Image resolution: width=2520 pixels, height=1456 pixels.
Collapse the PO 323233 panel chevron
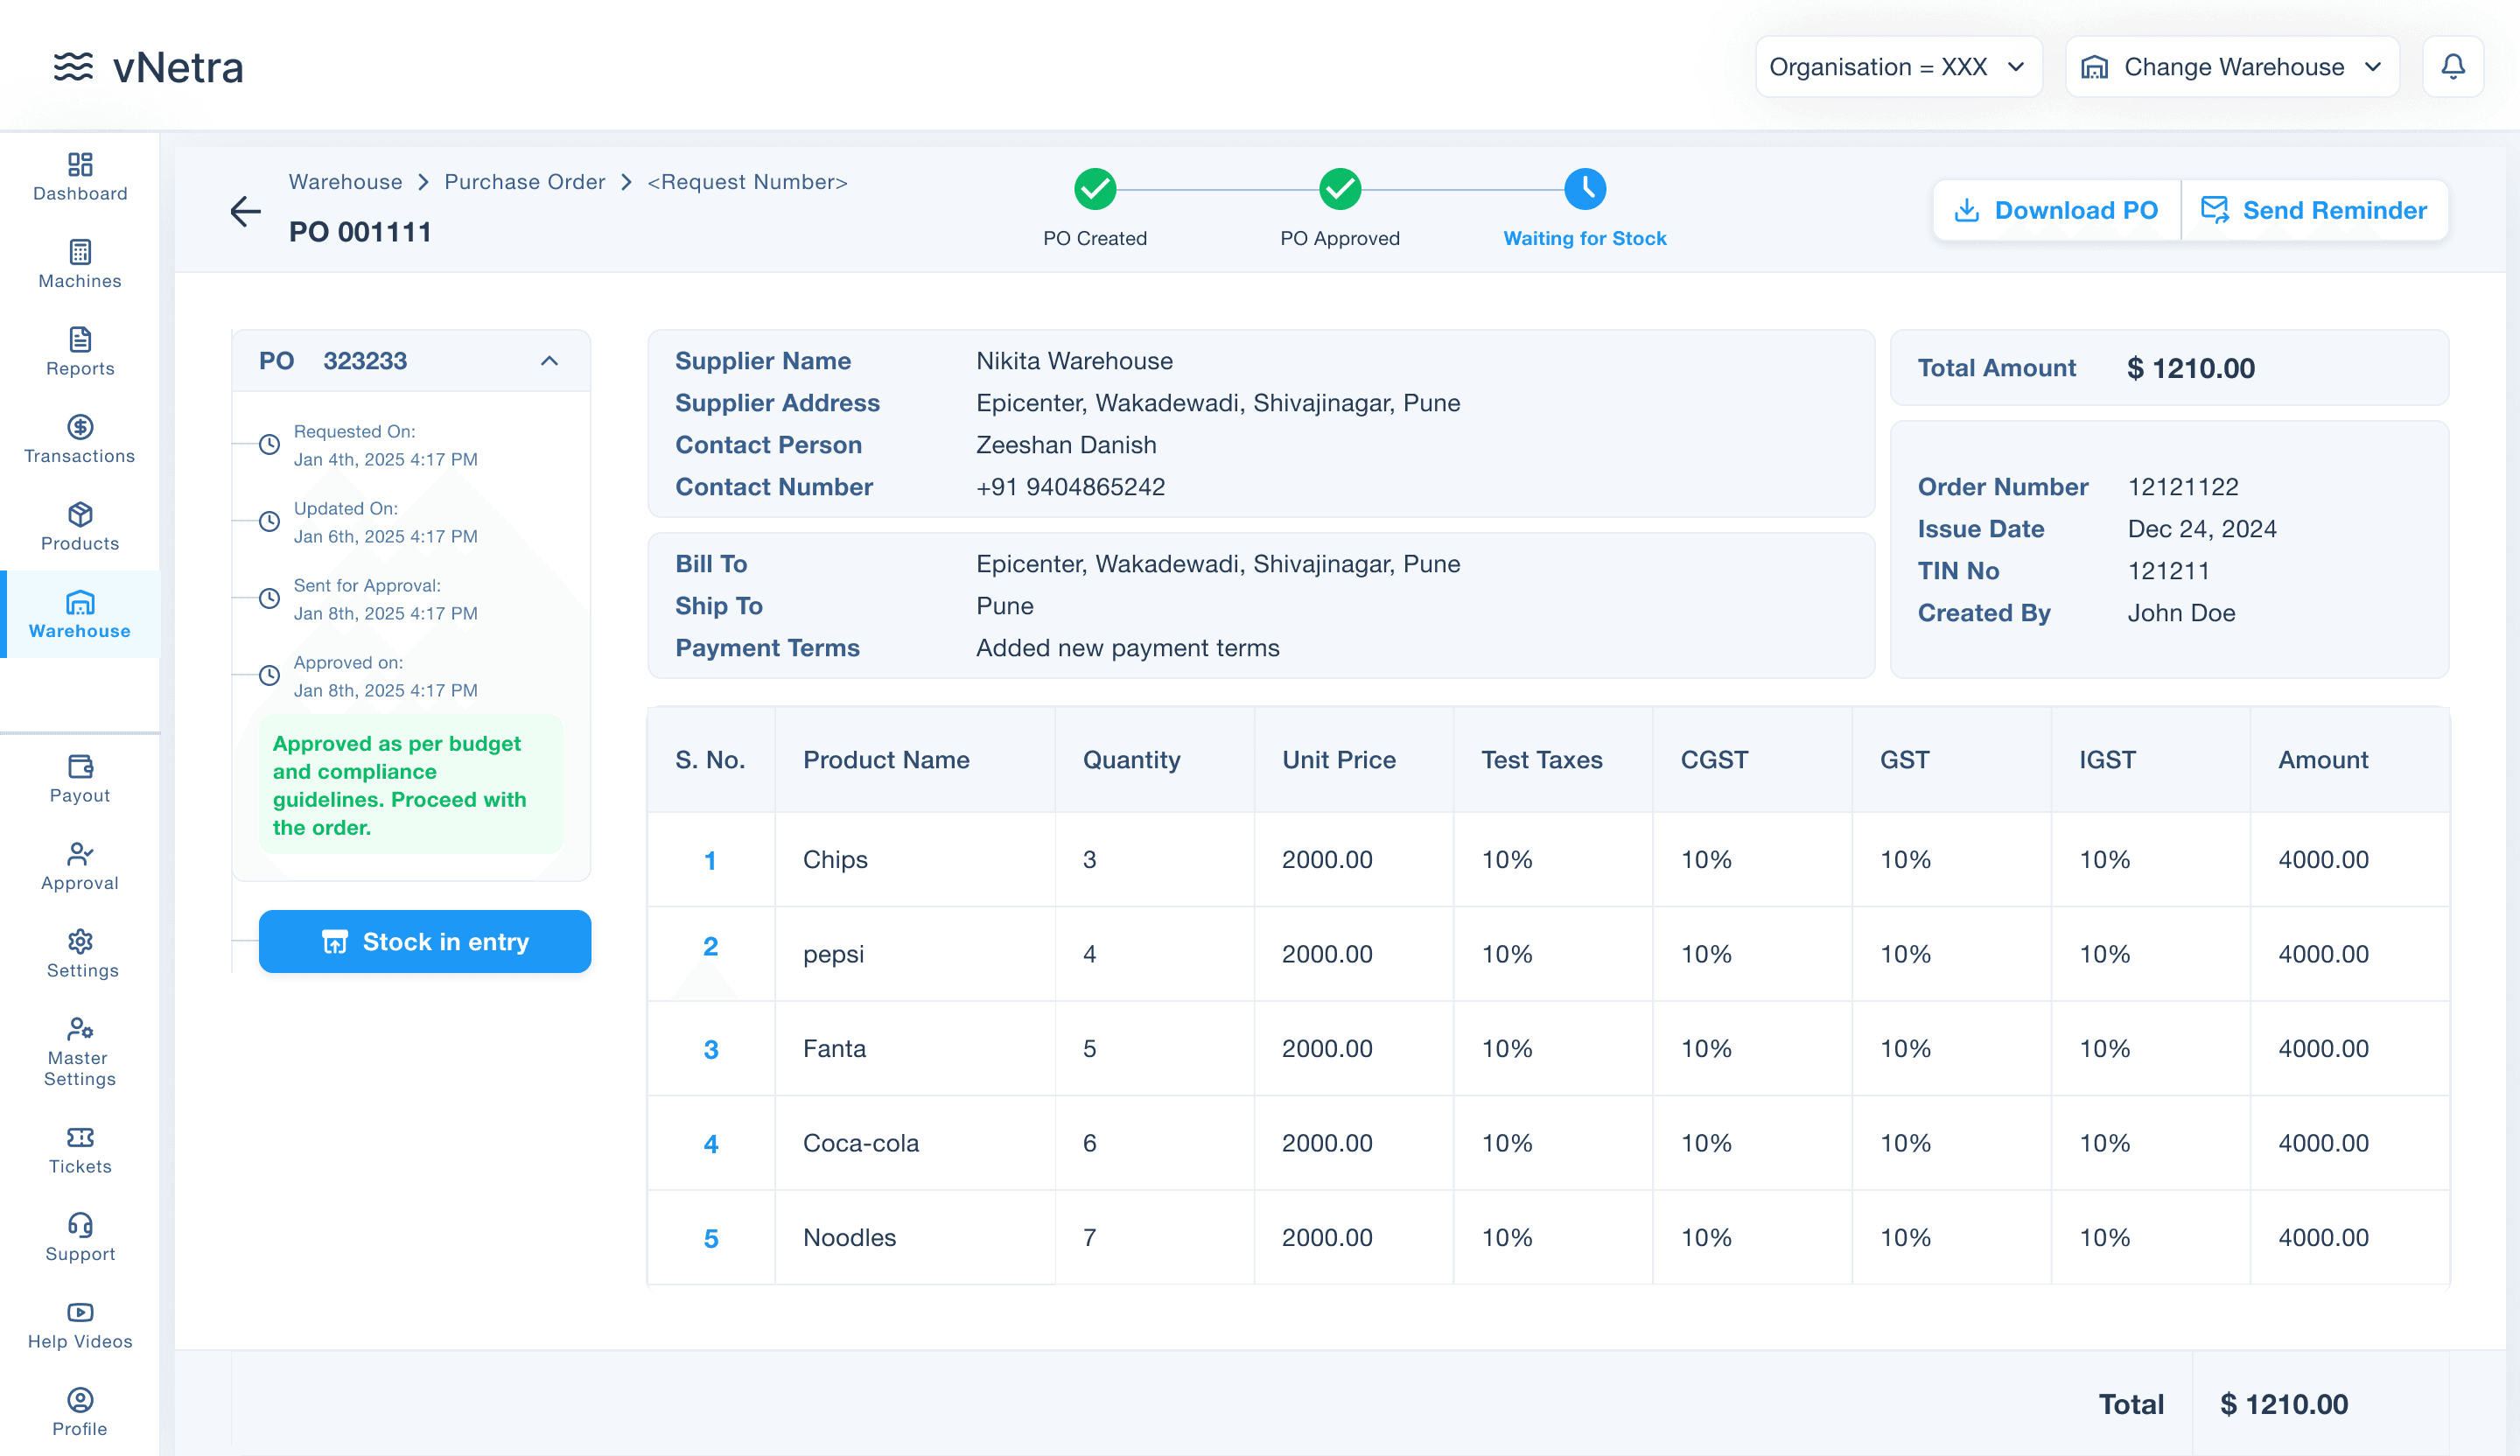[549, 361]
